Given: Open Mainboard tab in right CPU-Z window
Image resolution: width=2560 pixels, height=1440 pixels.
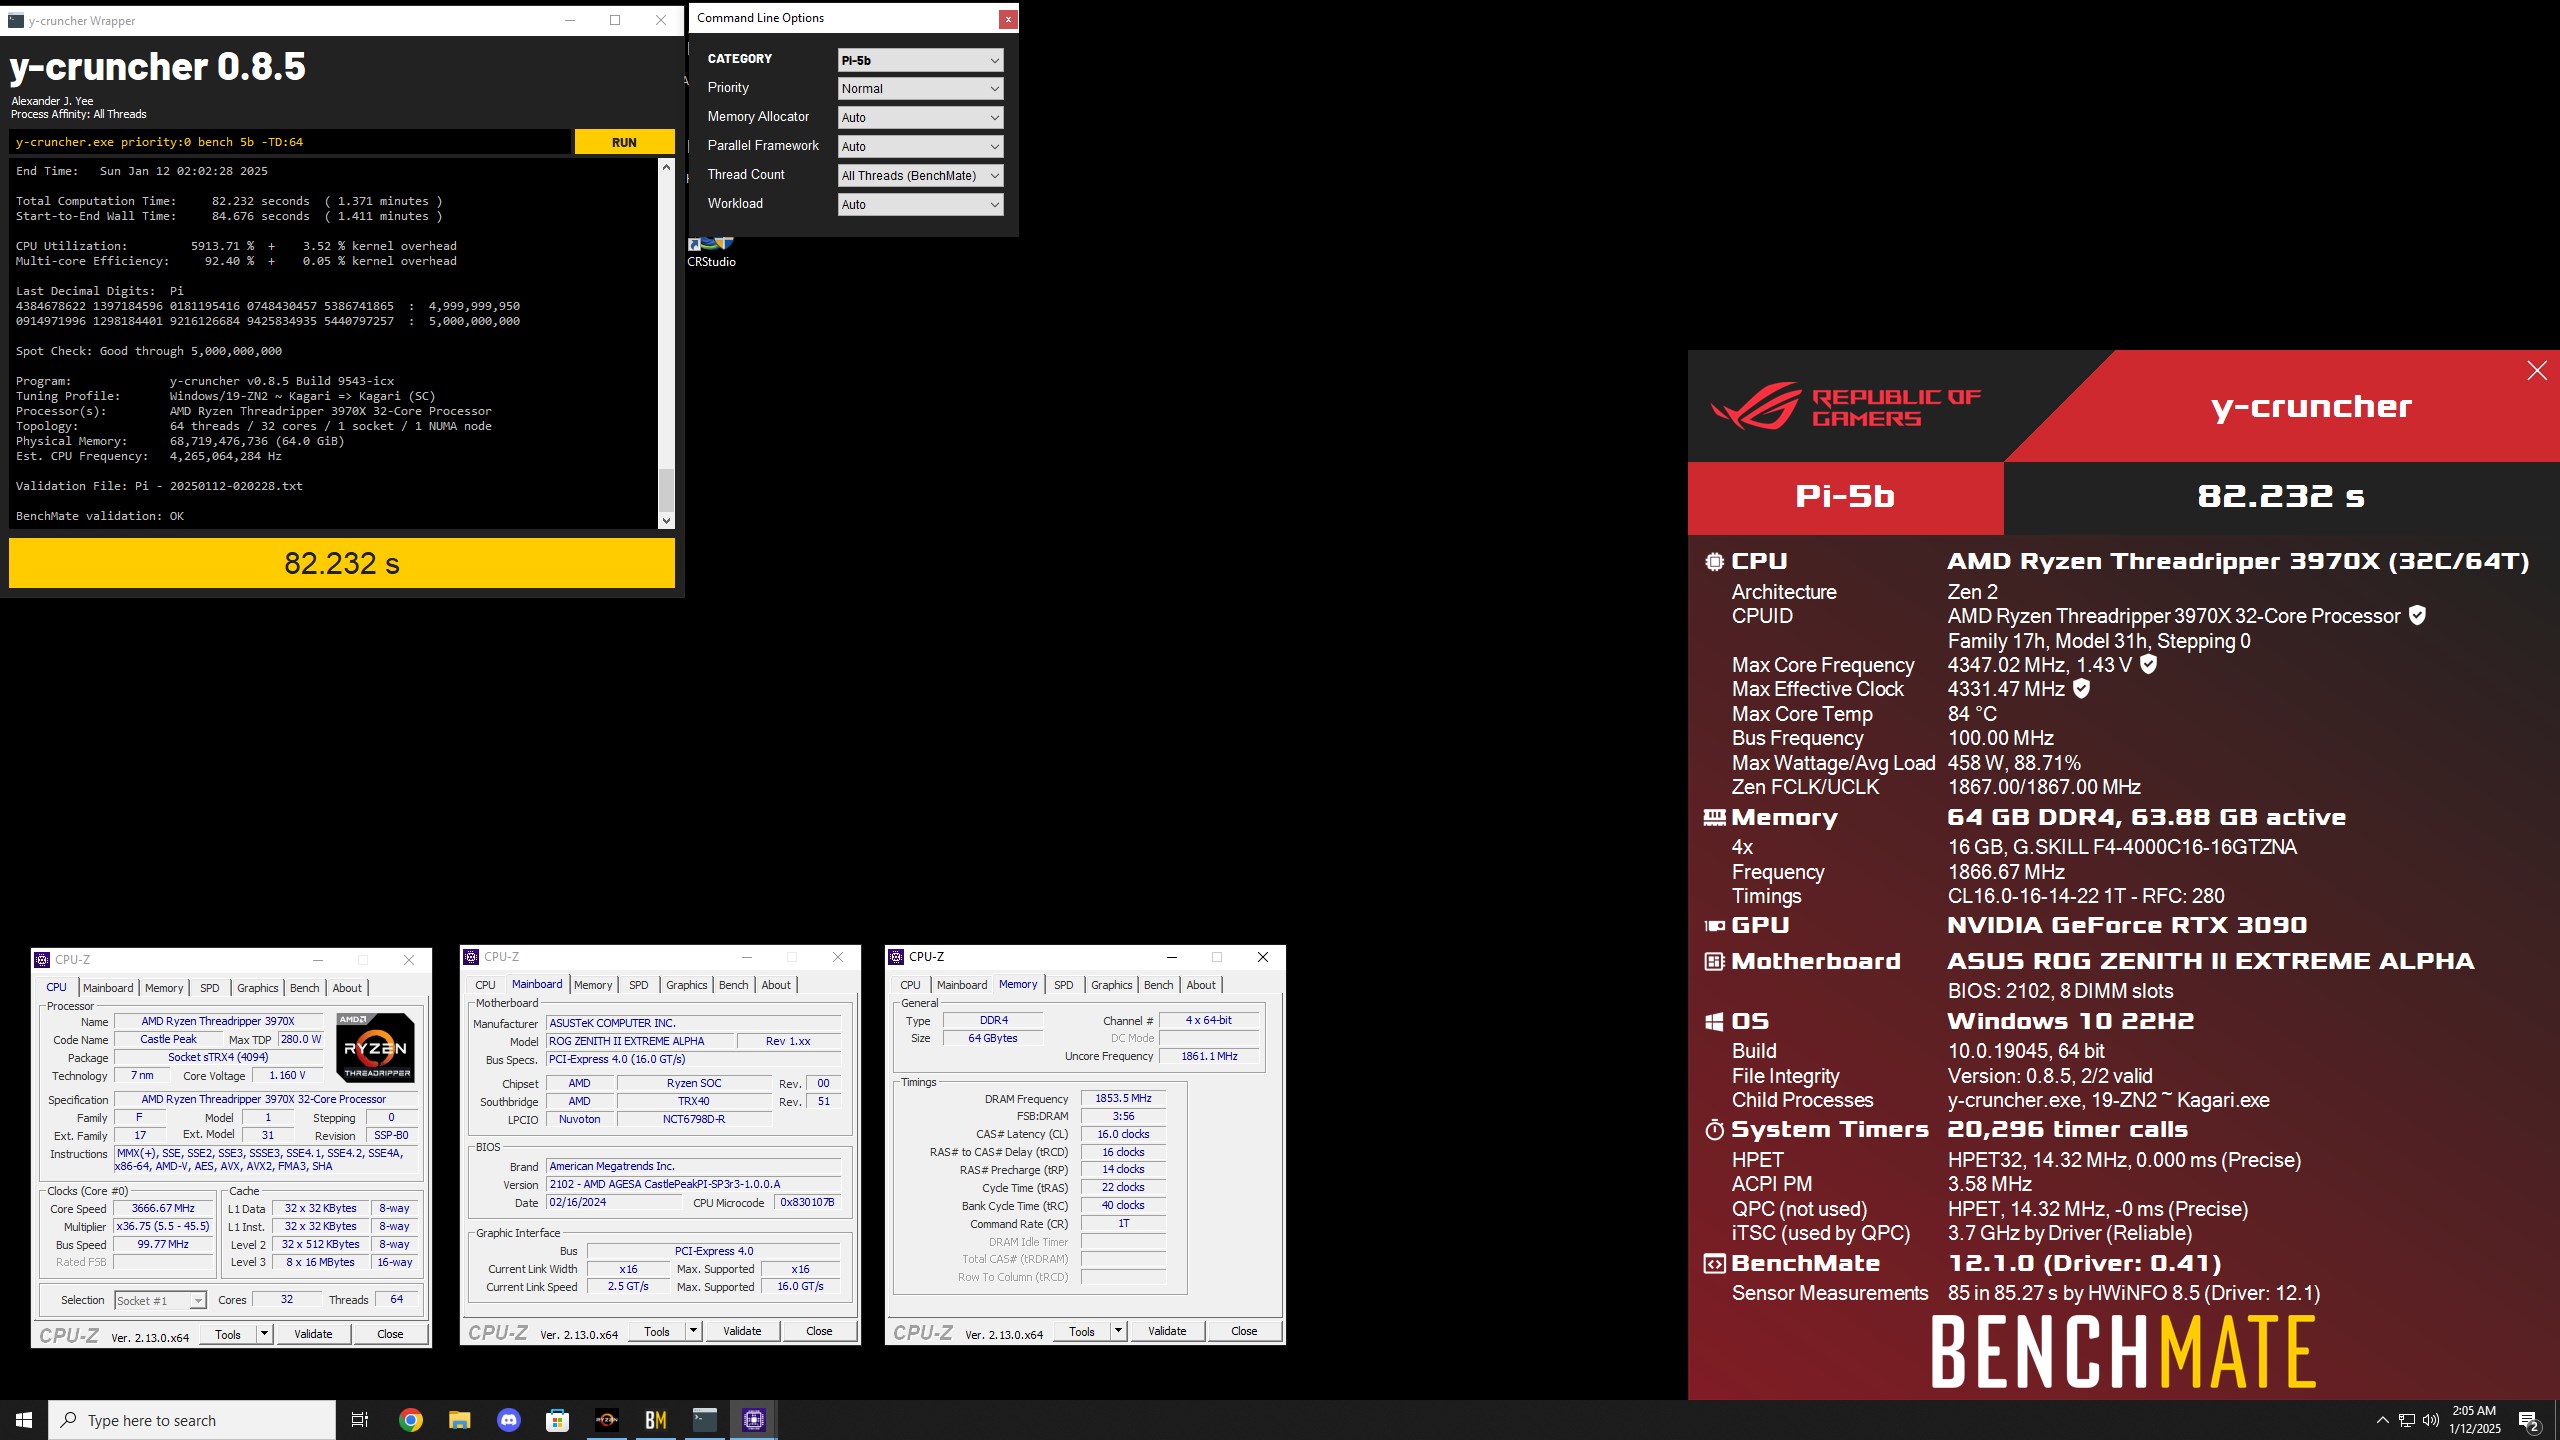Looking at the screenshot, I should click(x=961, y=985).
